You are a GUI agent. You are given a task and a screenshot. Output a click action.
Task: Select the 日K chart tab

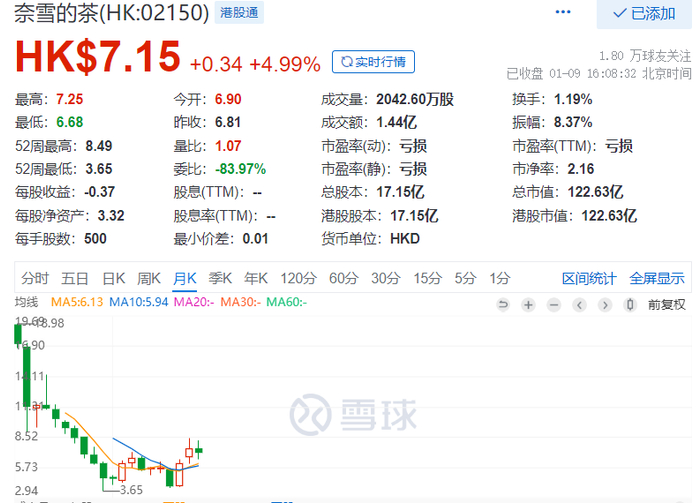pyautogui.click(x=113, y=279)
